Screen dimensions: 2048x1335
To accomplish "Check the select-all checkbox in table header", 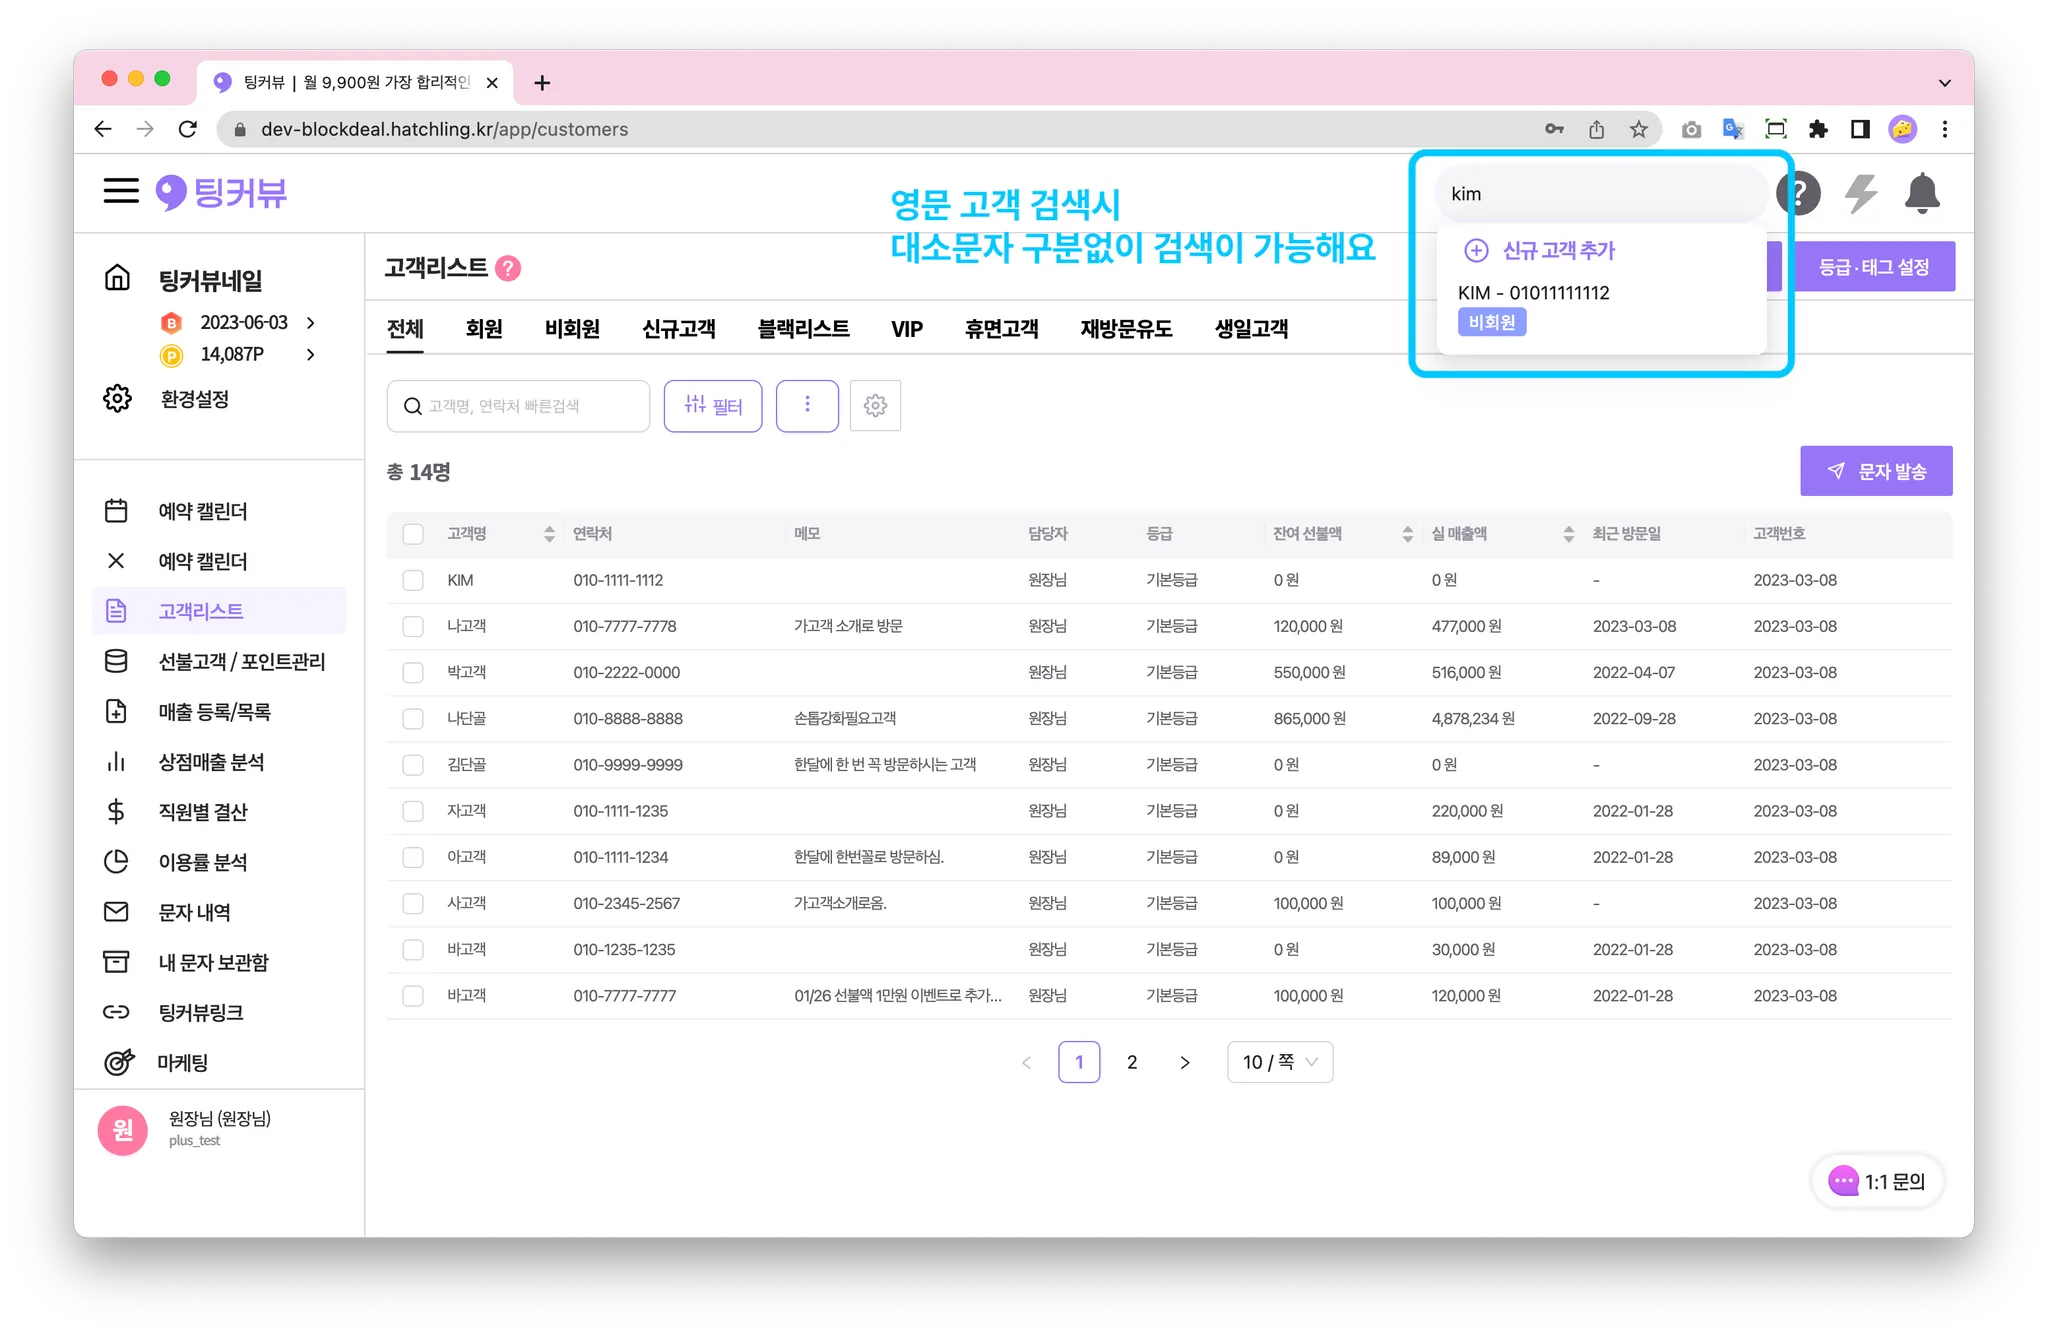I will (413, 534).
